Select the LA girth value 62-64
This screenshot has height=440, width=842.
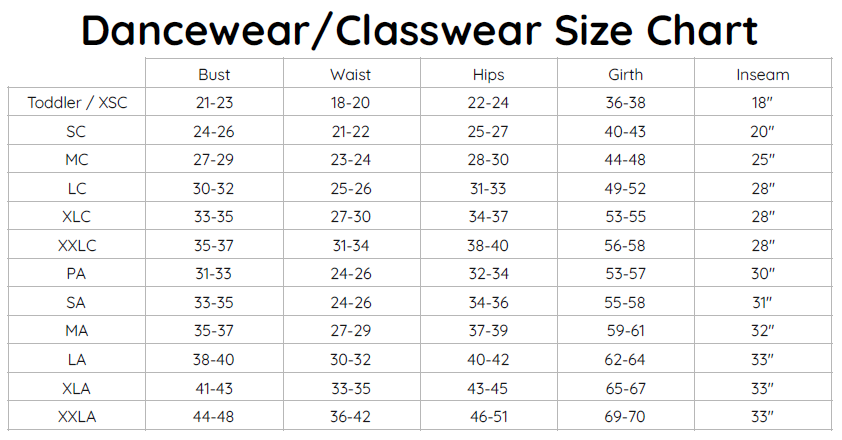click(625, 358)
